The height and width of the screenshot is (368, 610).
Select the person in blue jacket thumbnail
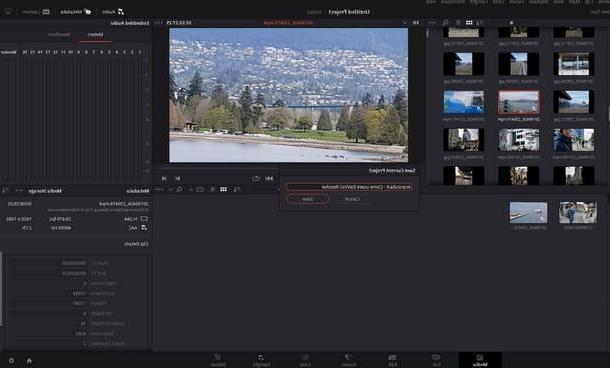(x=574, y=140)
